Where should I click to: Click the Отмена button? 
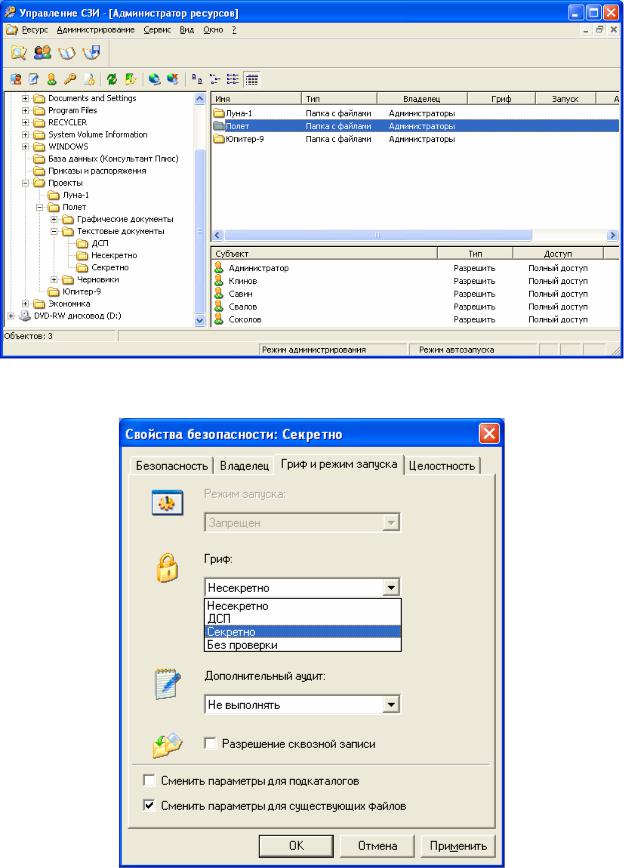point(378,845)
